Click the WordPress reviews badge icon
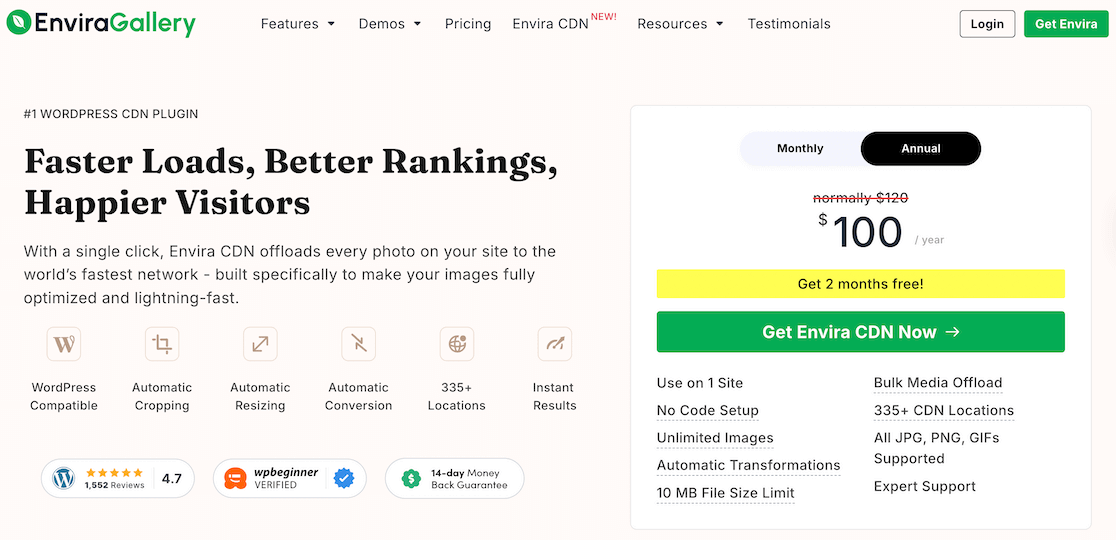Screen dimensions: 1116x540 [x=65, y=478]
